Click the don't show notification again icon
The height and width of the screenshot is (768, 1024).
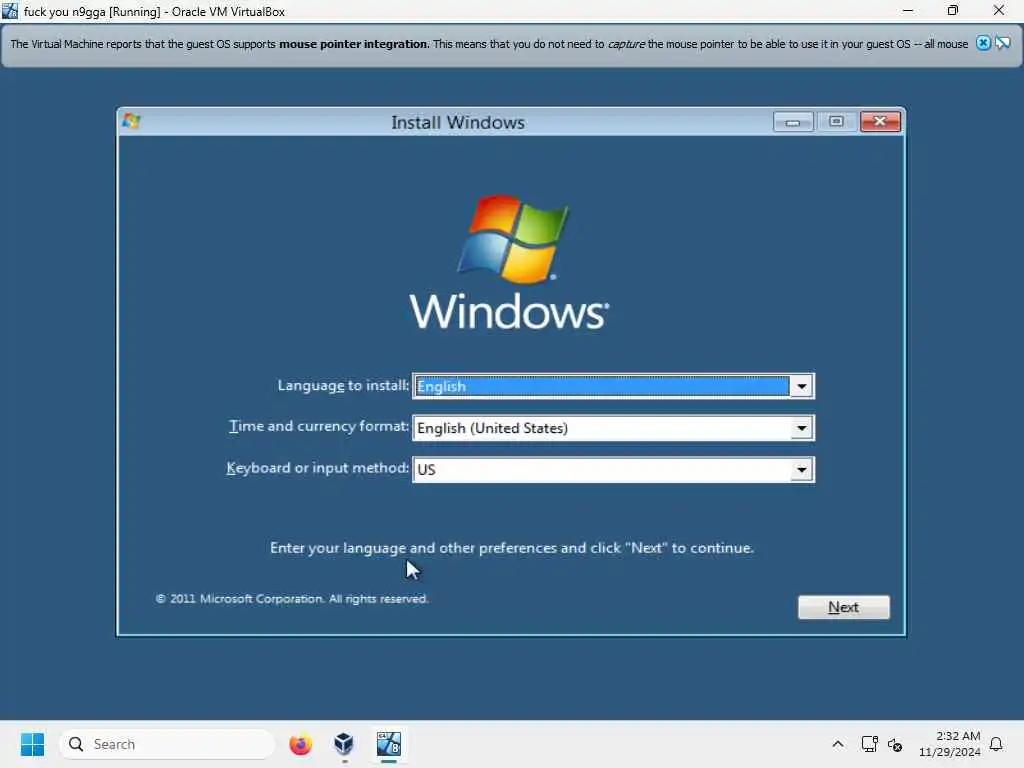coord(1002,43)
